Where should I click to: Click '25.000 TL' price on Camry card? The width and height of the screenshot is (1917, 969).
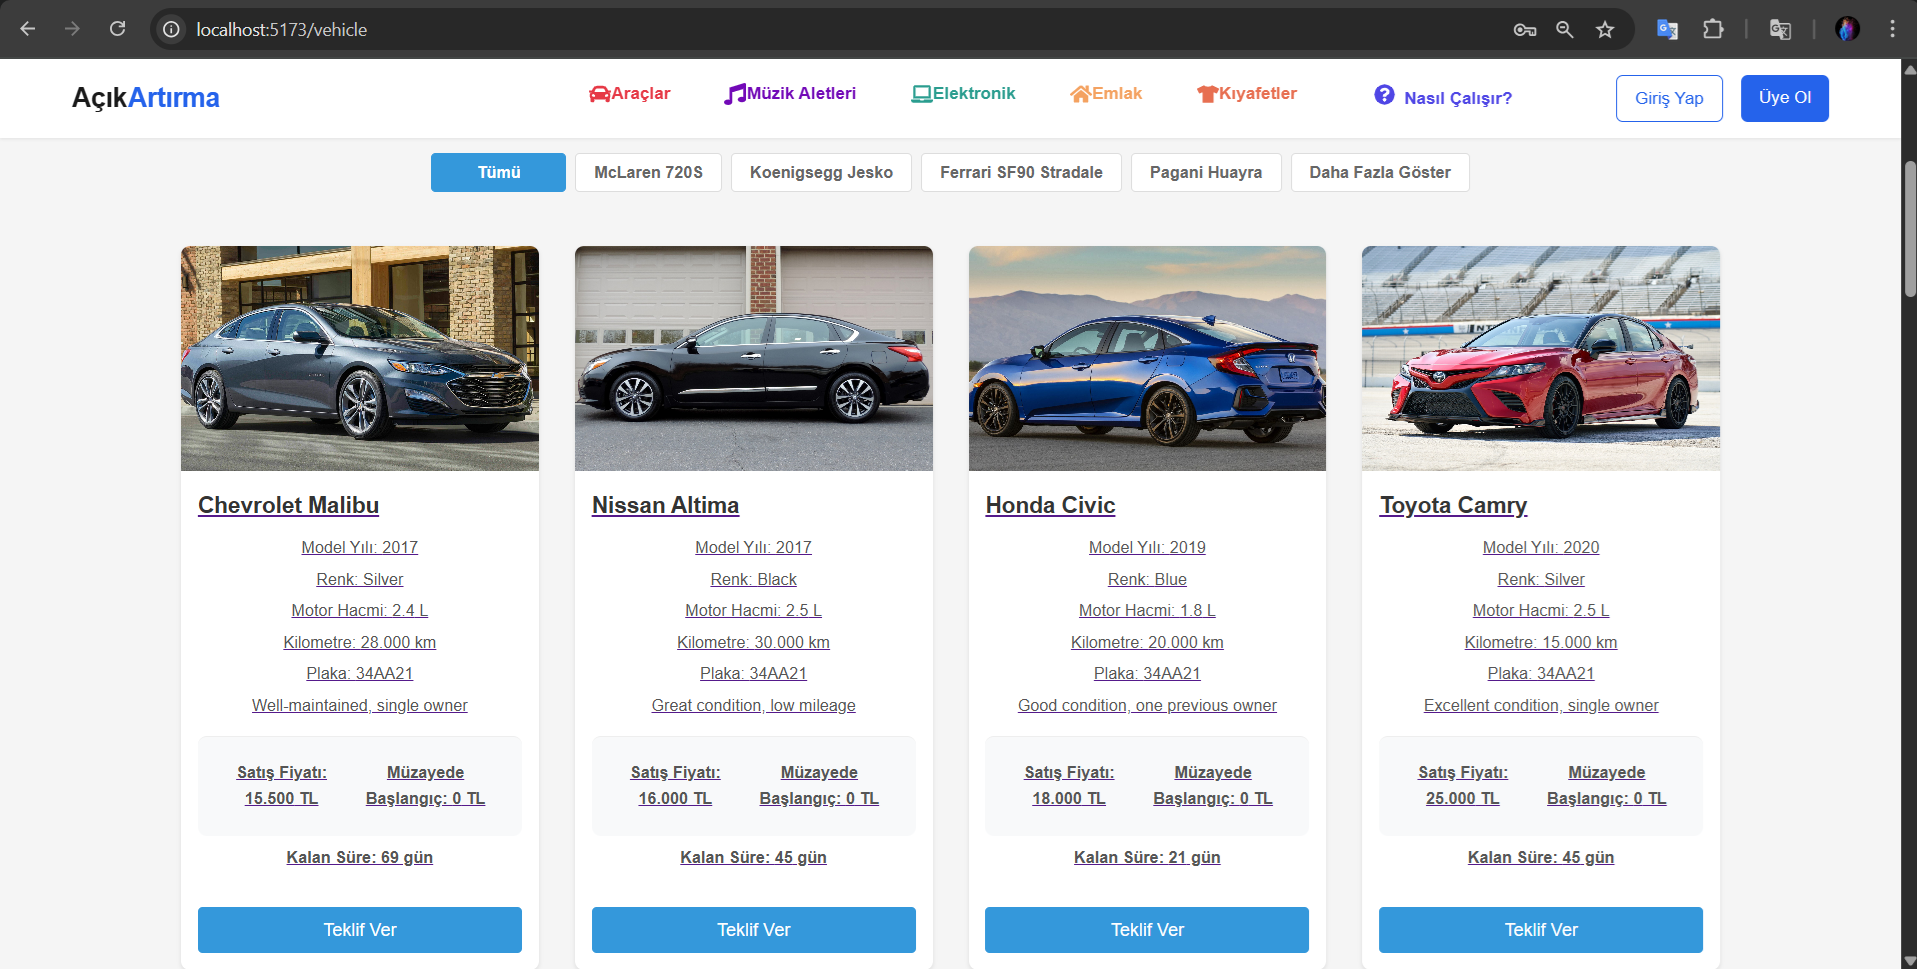[x=1463, y=798]
